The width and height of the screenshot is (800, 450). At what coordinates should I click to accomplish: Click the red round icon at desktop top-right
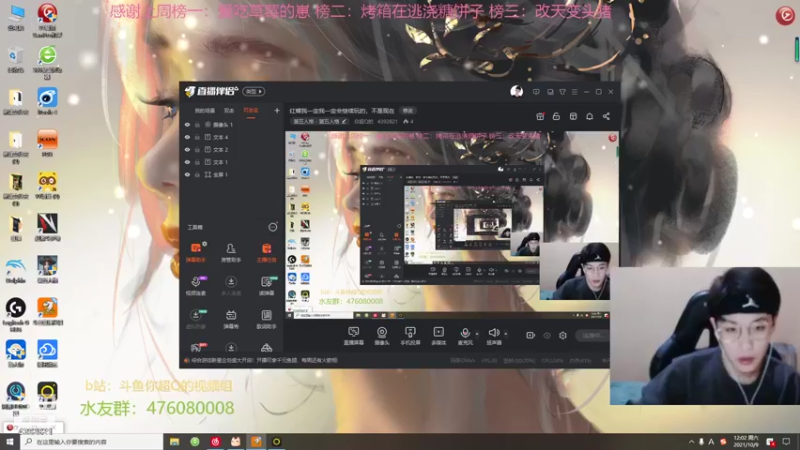point(785,15)
